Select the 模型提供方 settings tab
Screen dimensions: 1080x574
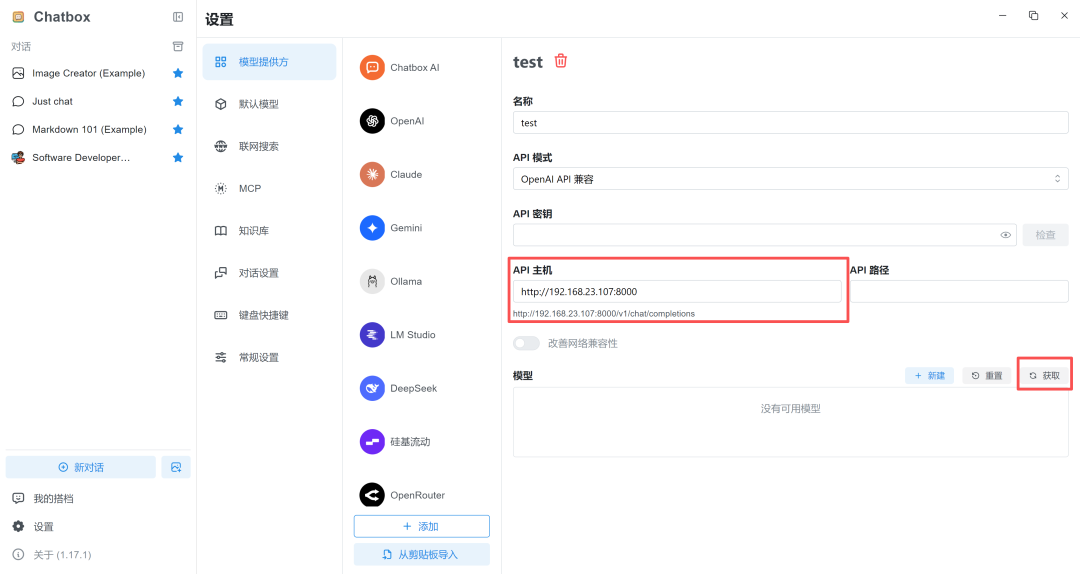click(x=269, y=62)
